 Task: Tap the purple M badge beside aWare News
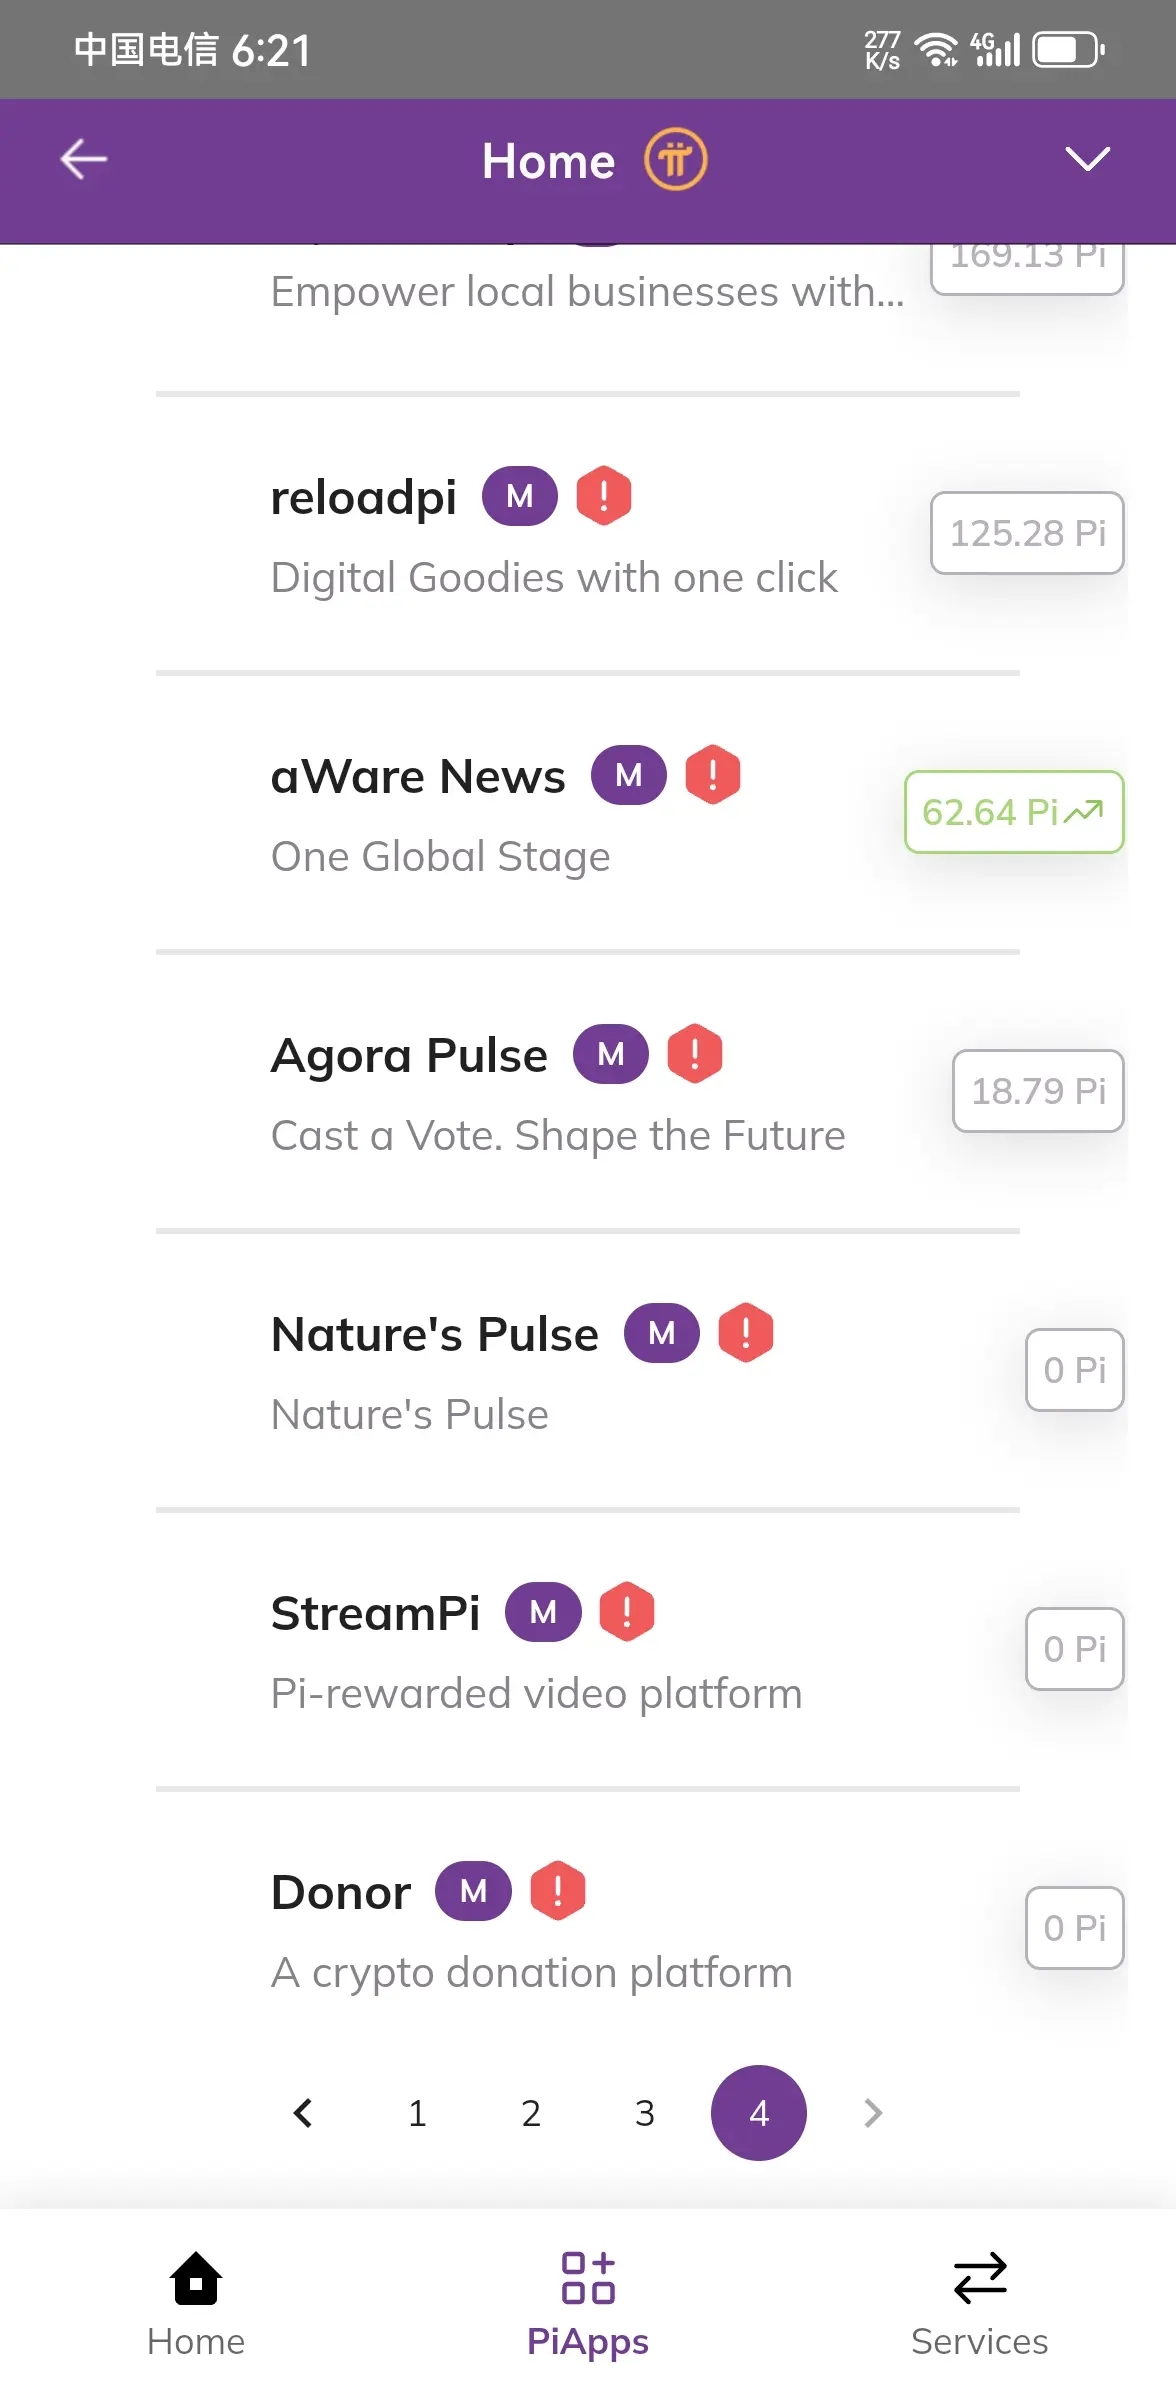pyautogui.click(x=629, y=775)
